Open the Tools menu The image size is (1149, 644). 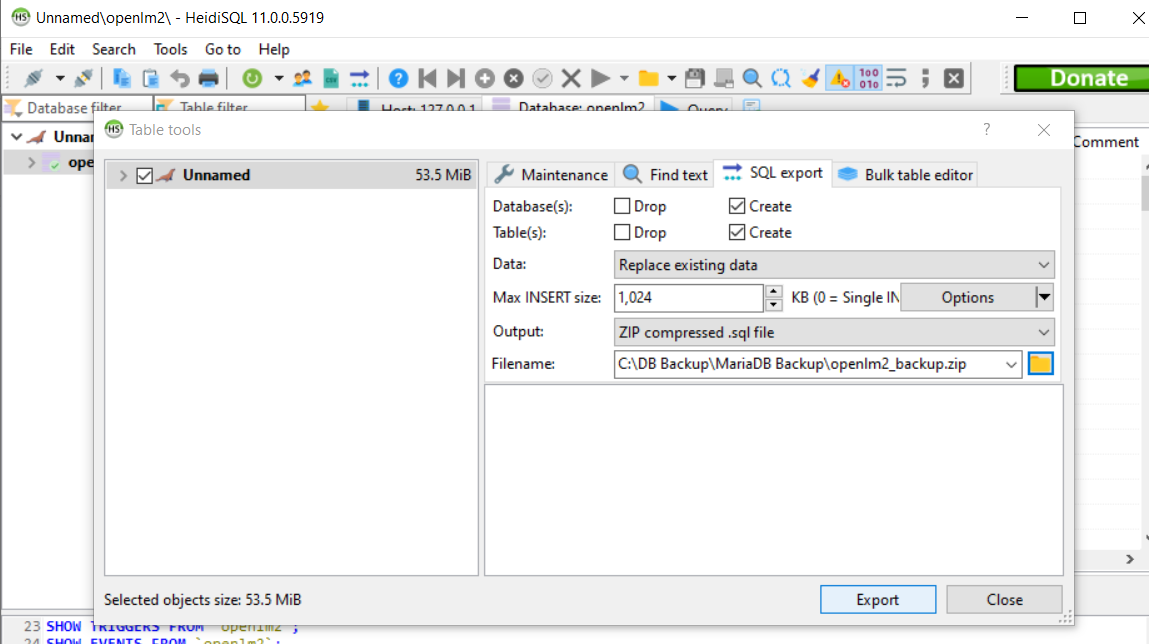tap(170, 49)
